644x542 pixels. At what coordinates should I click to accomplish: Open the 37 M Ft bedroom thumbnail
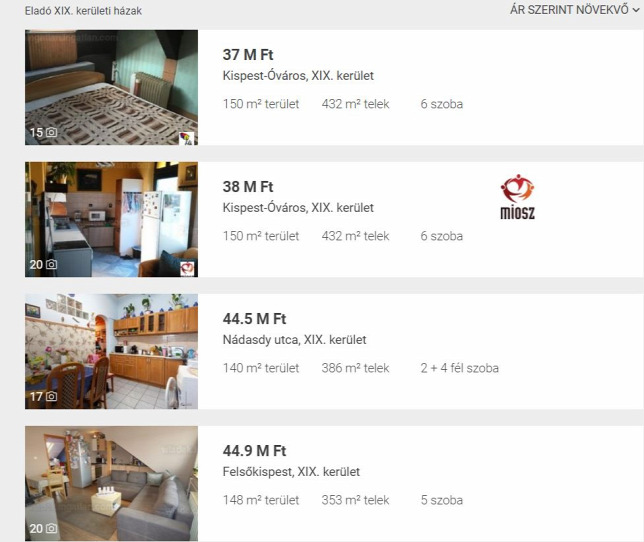tap(111, 87)
